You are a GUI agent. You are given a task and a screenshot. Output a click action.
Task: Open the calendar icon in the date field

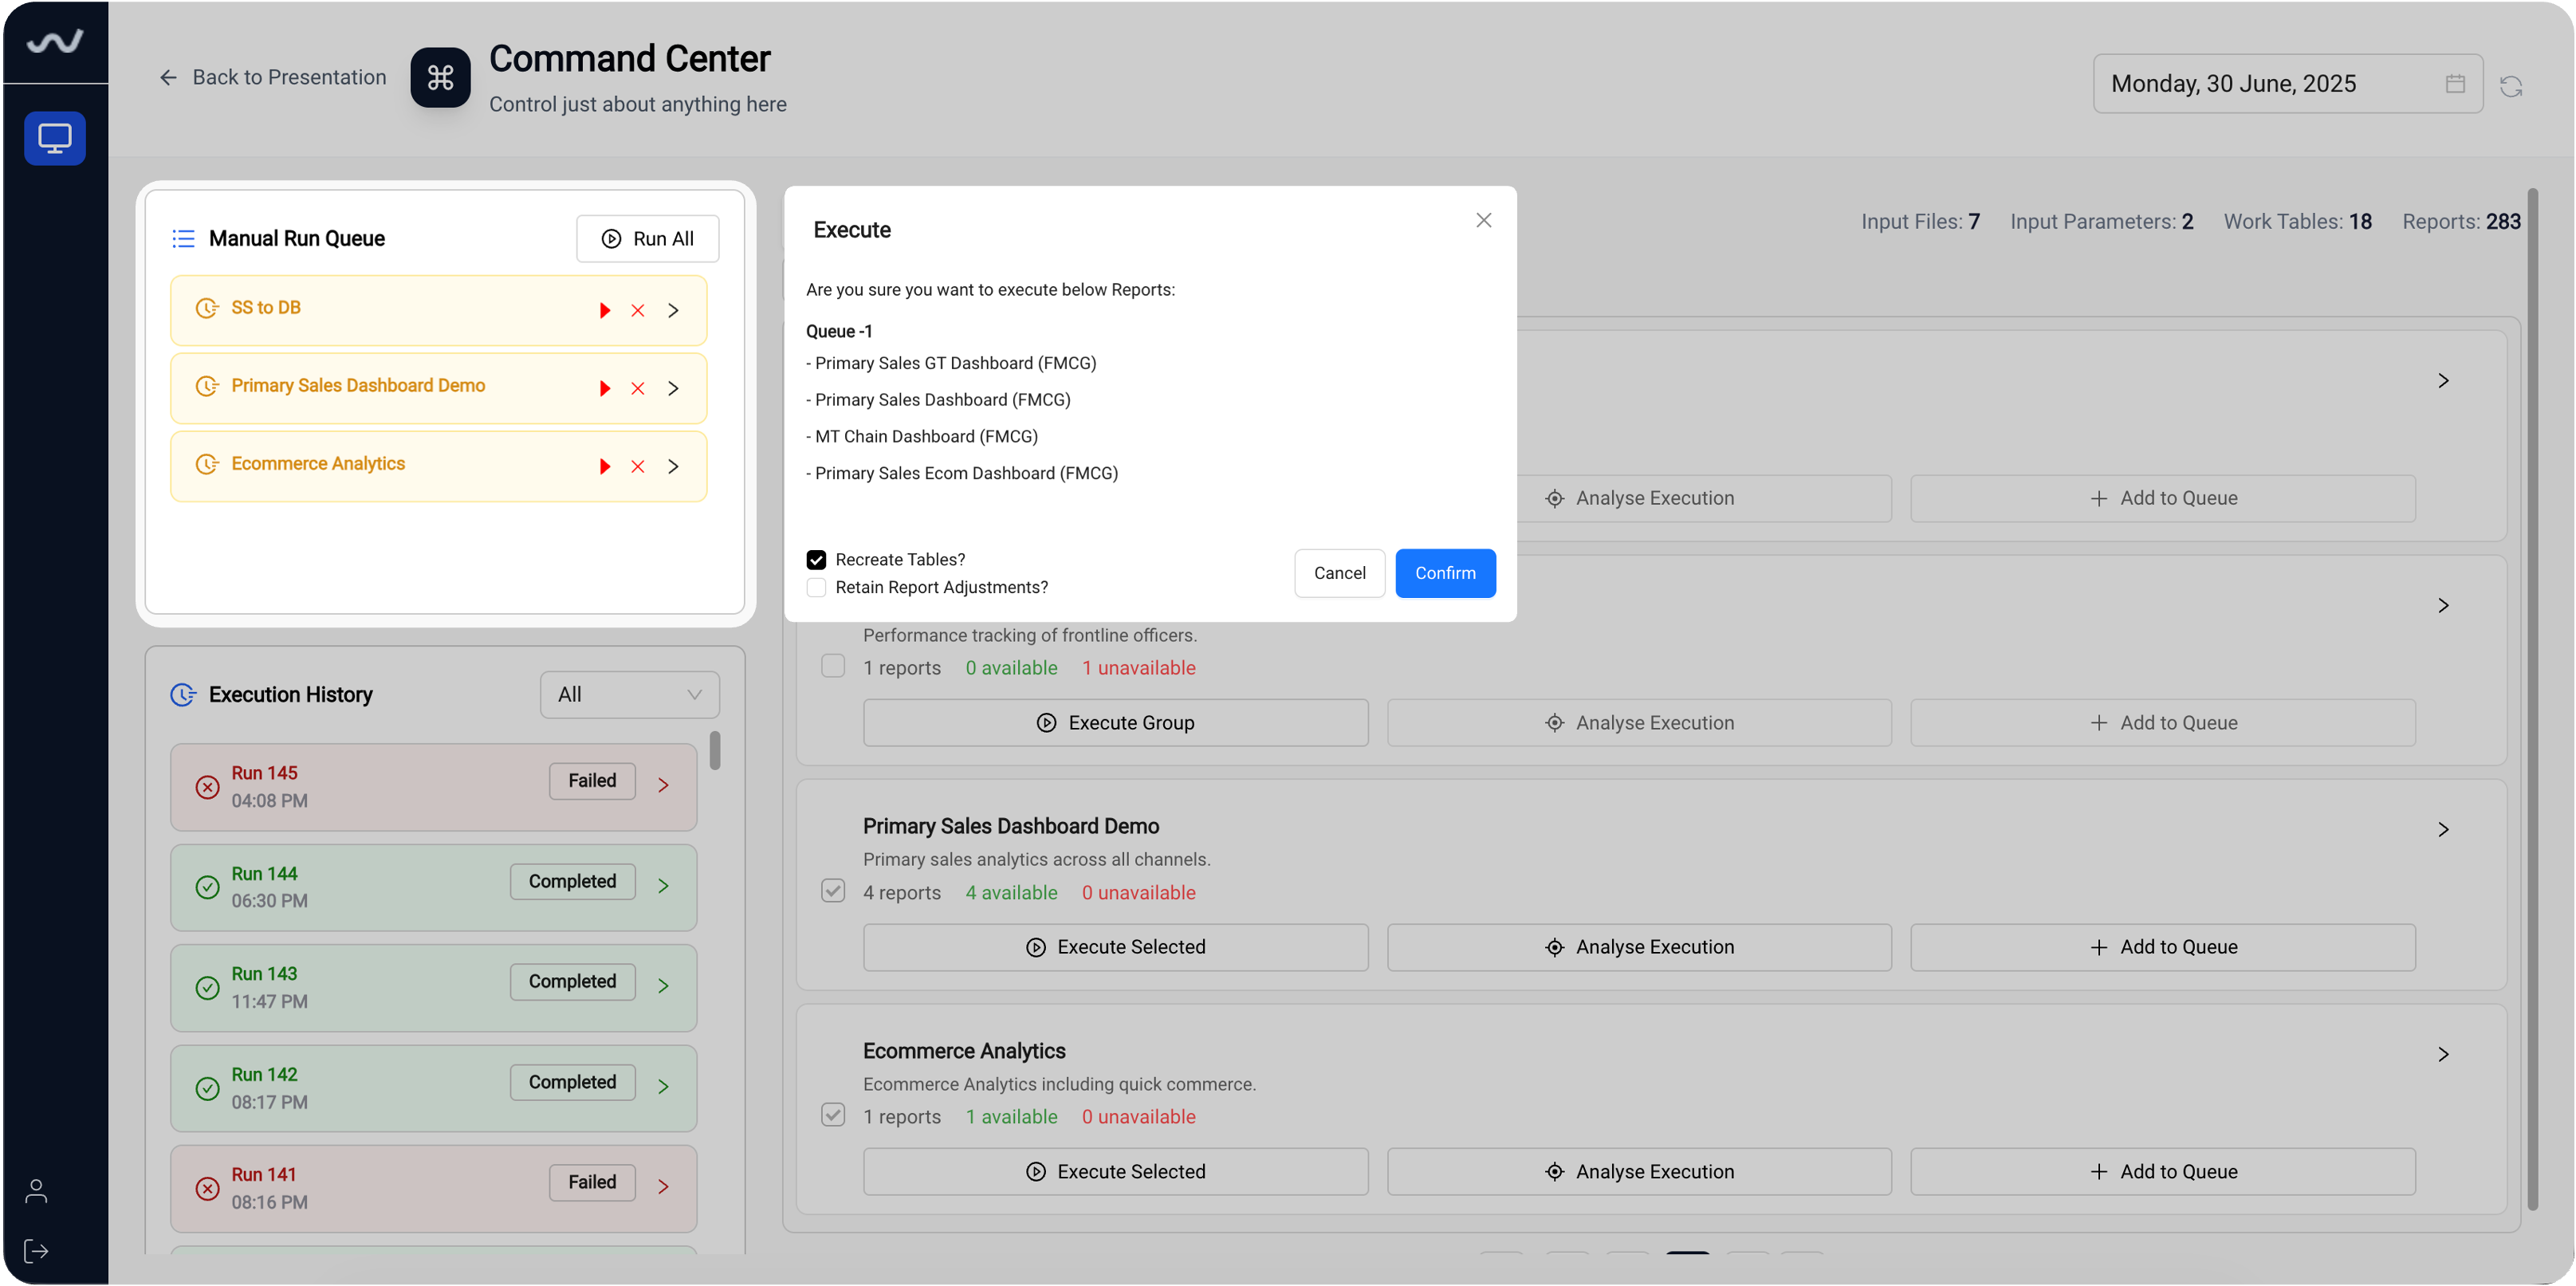pyautogui.click(x=2455, y=84)
